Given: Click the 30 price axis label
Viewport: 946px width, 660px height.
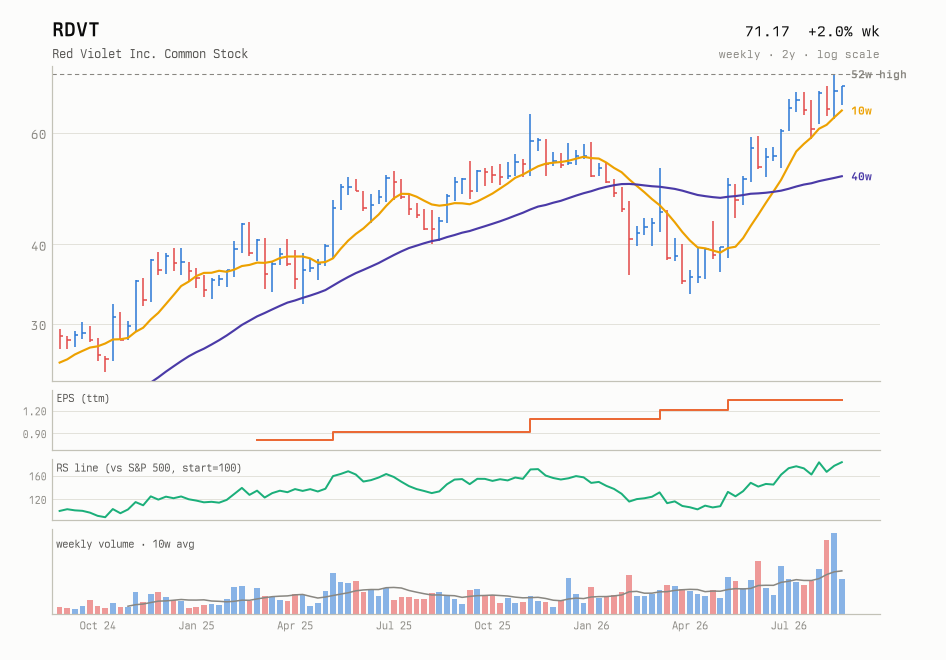Looking at the screenshot, I should tap(38, 326).
